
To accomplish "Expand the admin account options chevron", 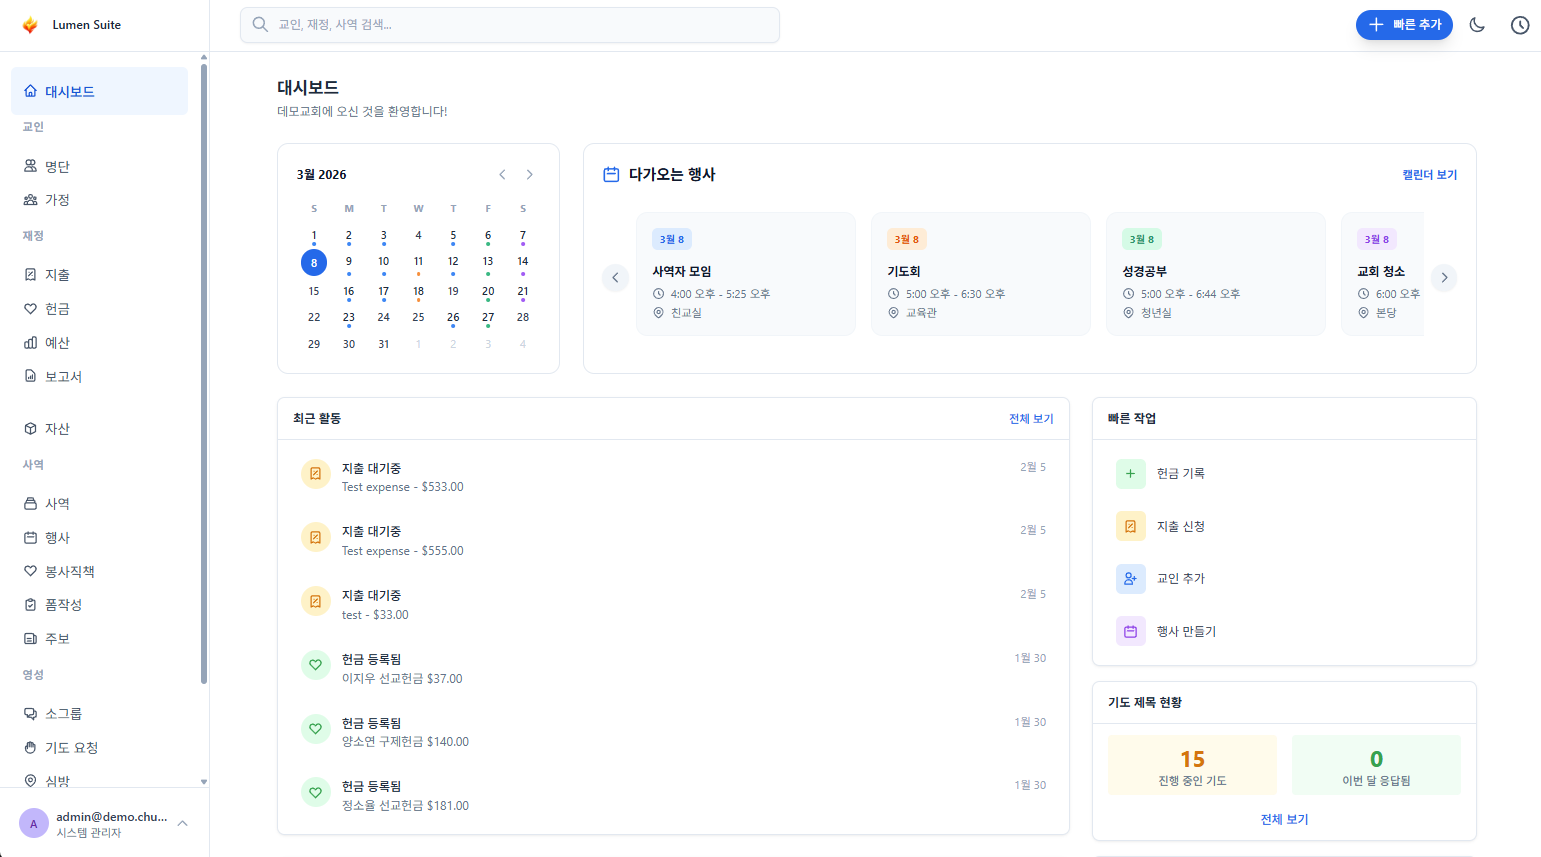I will [x=181, y=822].
